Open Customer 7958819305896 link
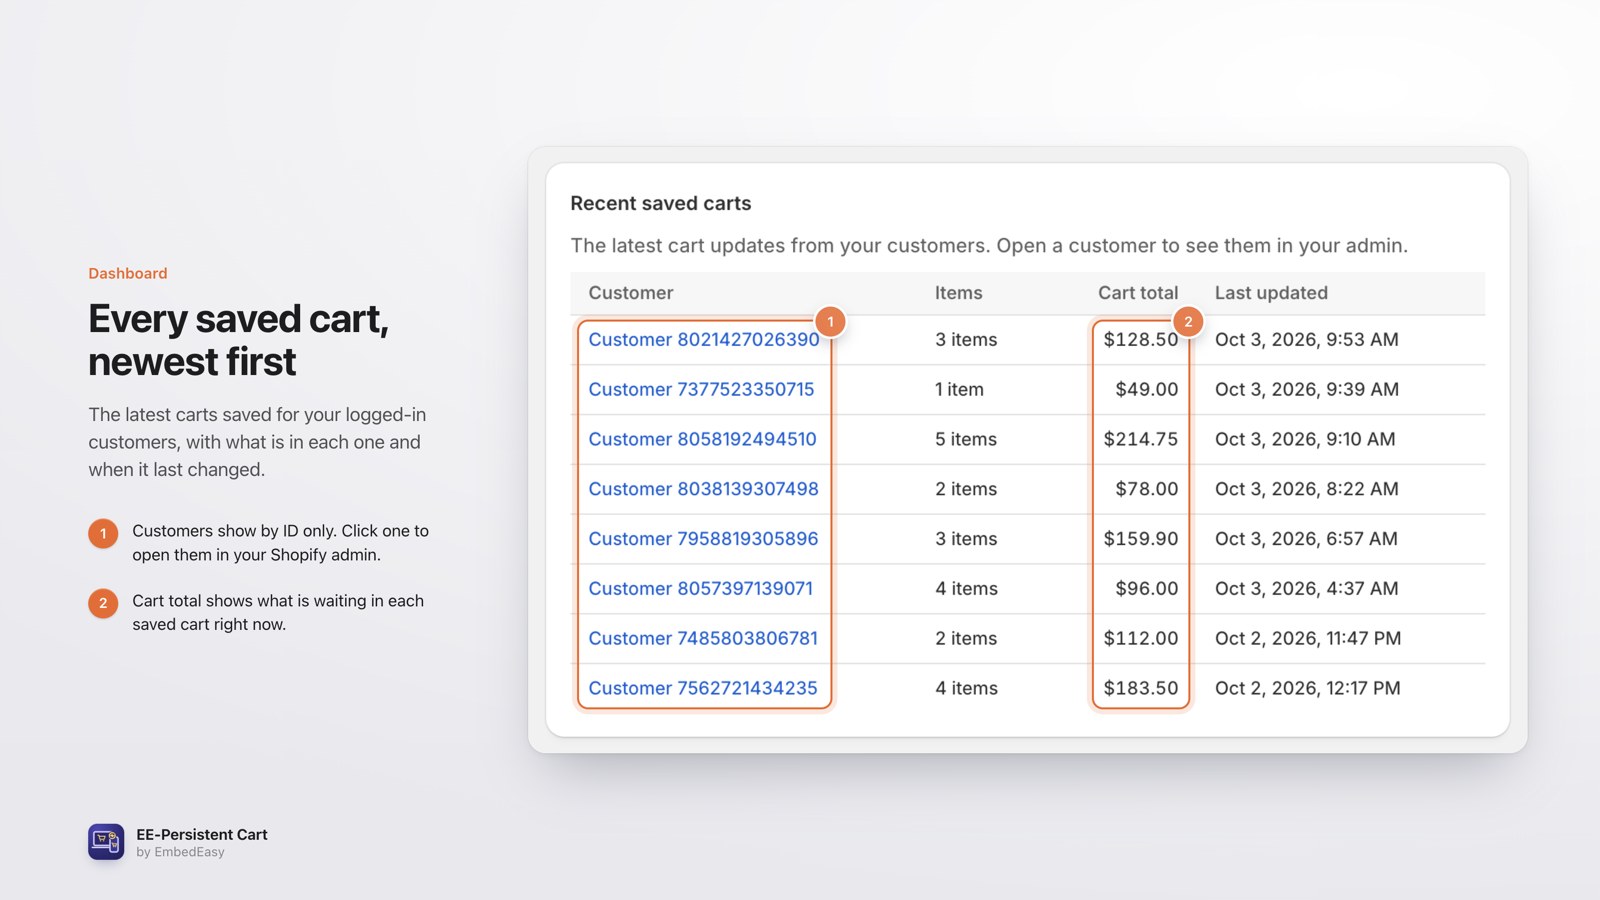 tap(703, 539)
